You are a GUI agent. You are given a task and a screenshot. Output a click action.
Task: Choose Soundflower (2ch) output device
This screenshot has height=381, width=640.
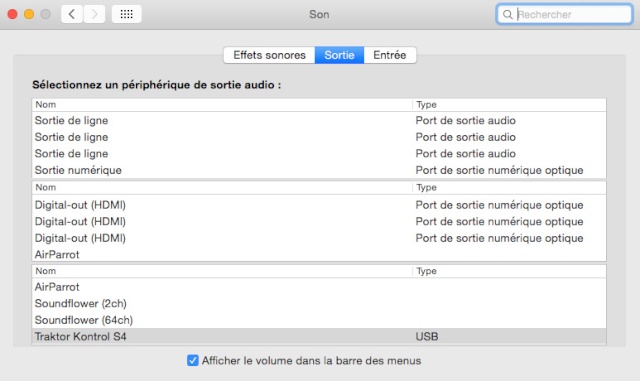(x=319, y=303)
